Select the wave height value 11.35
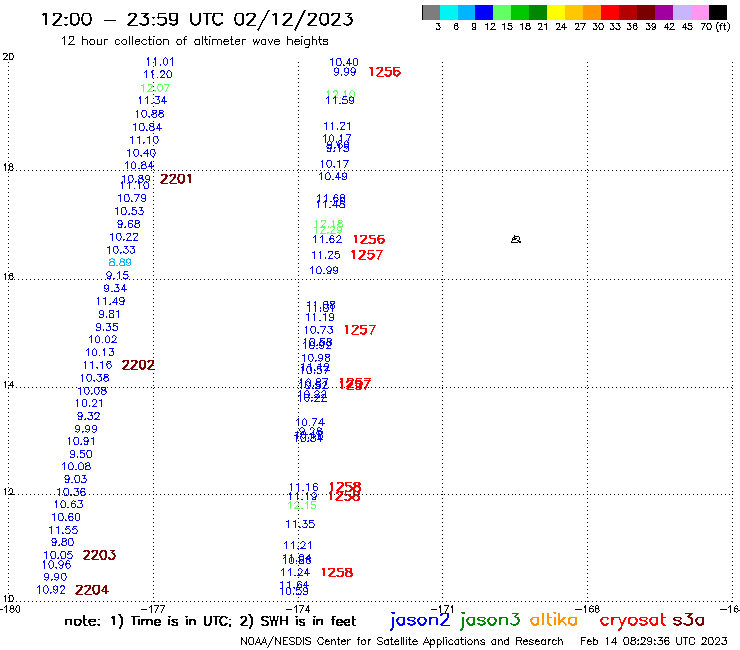740x650 pixels. click(x=300, y=524)
